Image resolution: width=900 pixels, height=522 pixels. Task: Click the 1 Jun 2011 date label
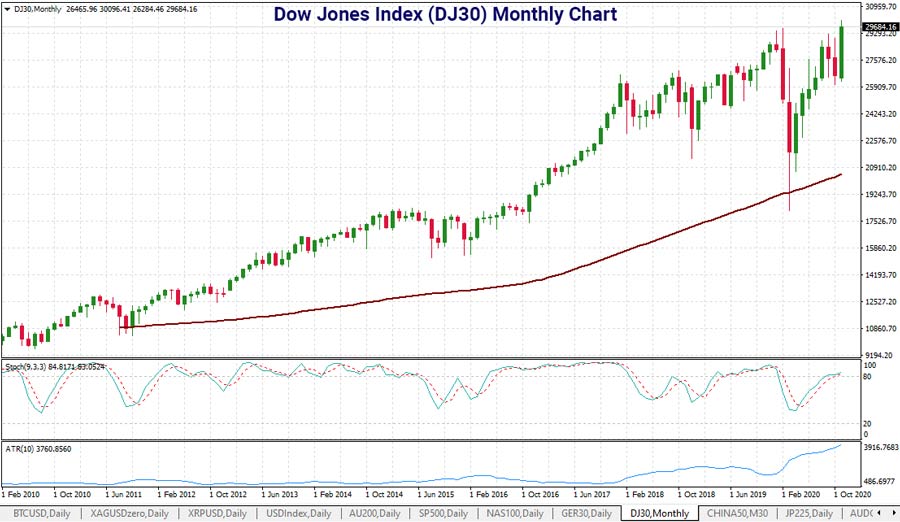tap(123, 494)
